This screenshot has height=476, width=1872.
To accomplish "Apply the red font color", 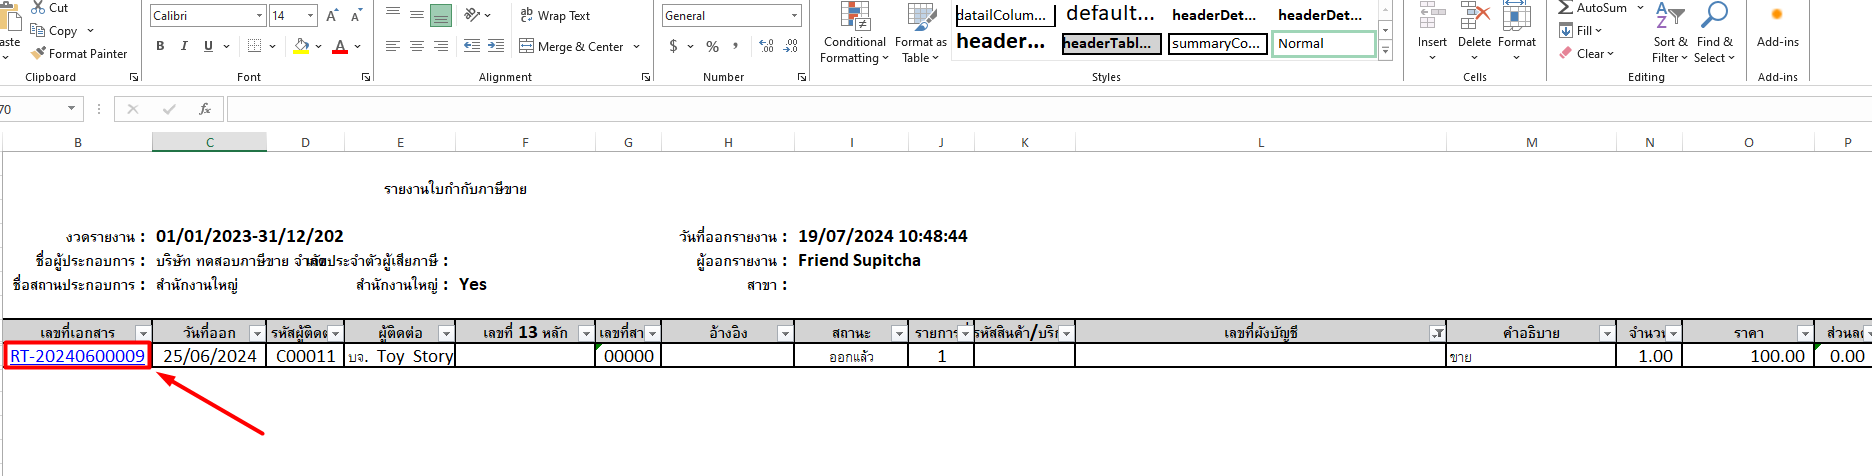I will click(x=340, y=46).
